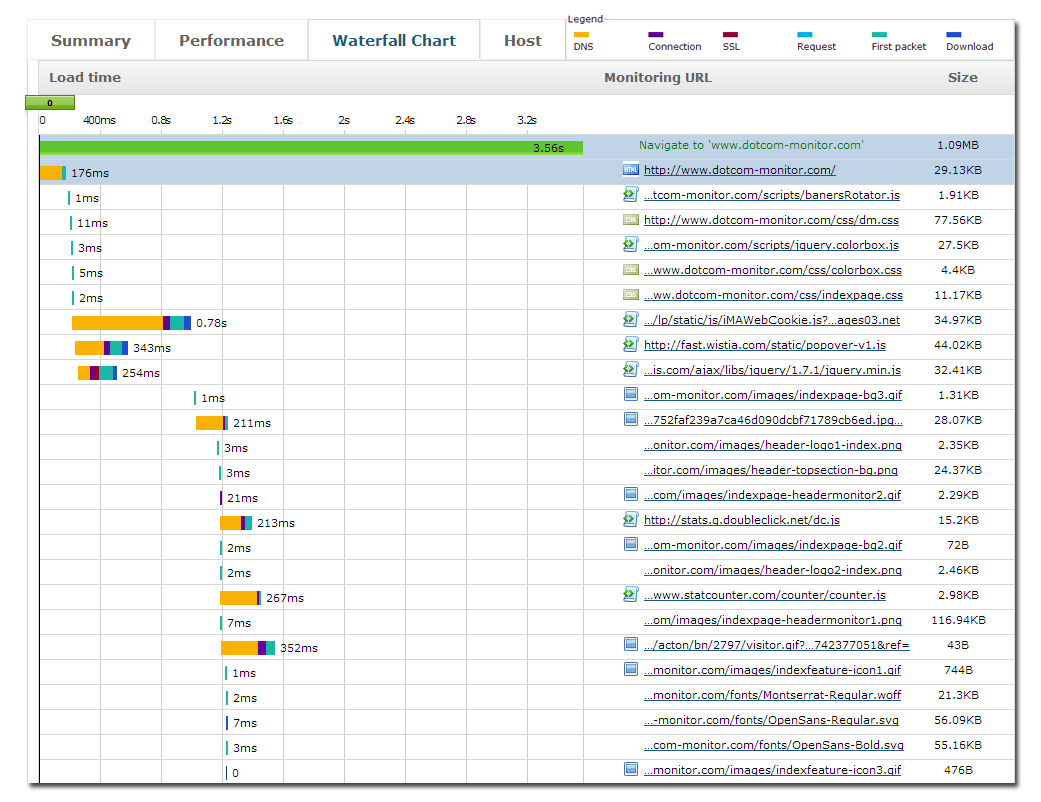Click image icon beside indexfeature-icon3.gif
Image resolution: width=1041 pixels, height=802 pixels.
tap(631, 769)
